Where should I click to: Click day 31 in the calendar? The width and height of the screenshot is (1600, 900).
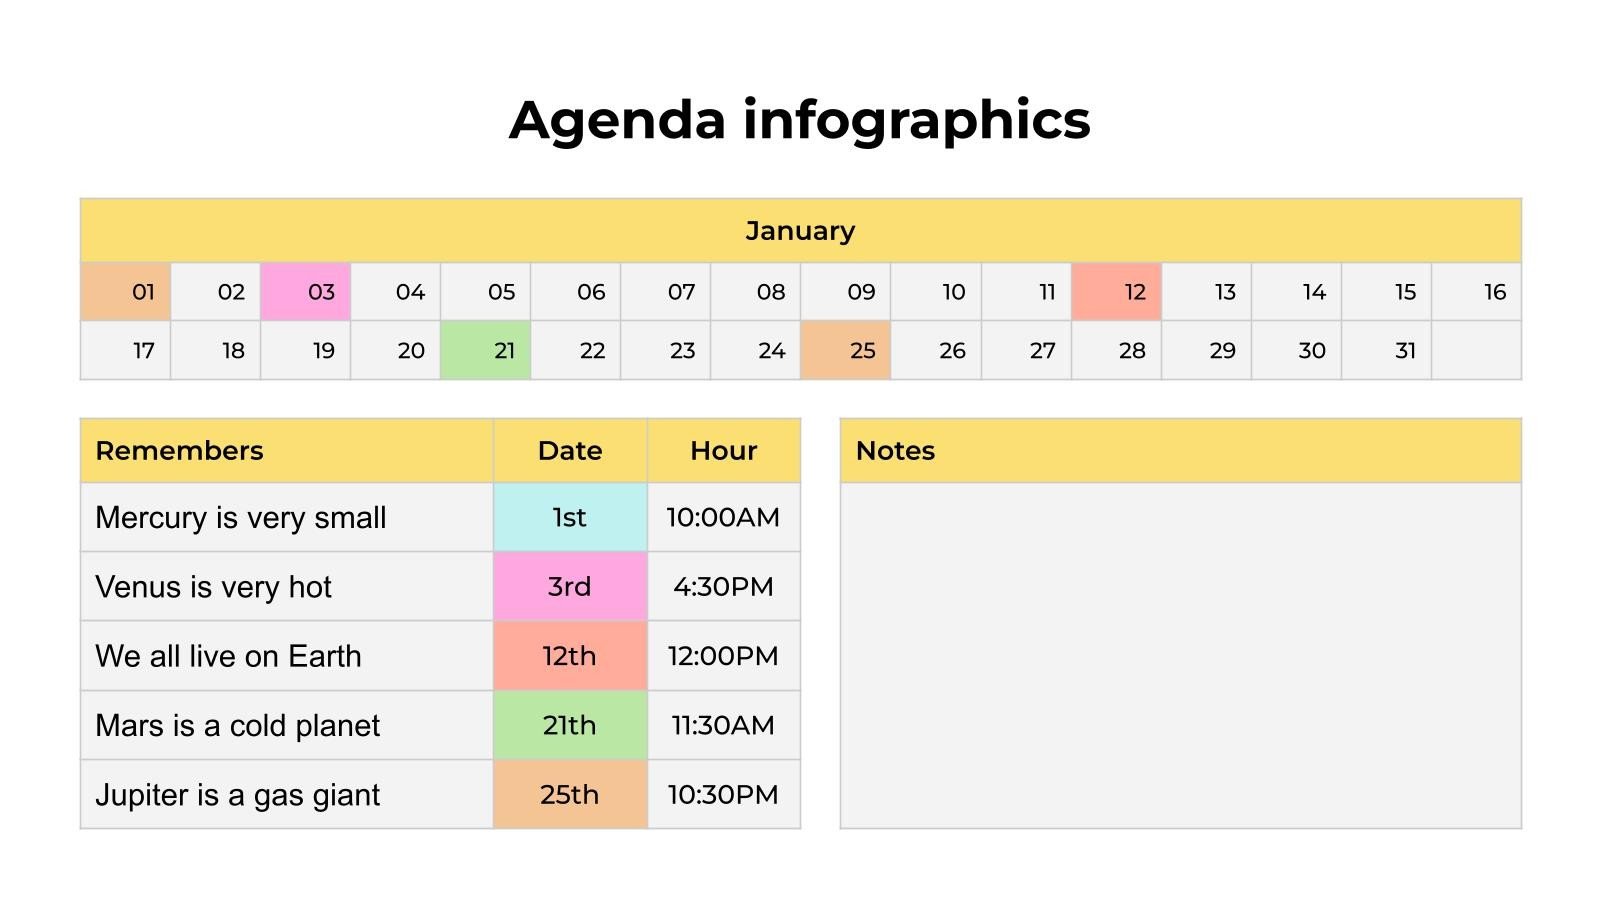point(1387,351)
